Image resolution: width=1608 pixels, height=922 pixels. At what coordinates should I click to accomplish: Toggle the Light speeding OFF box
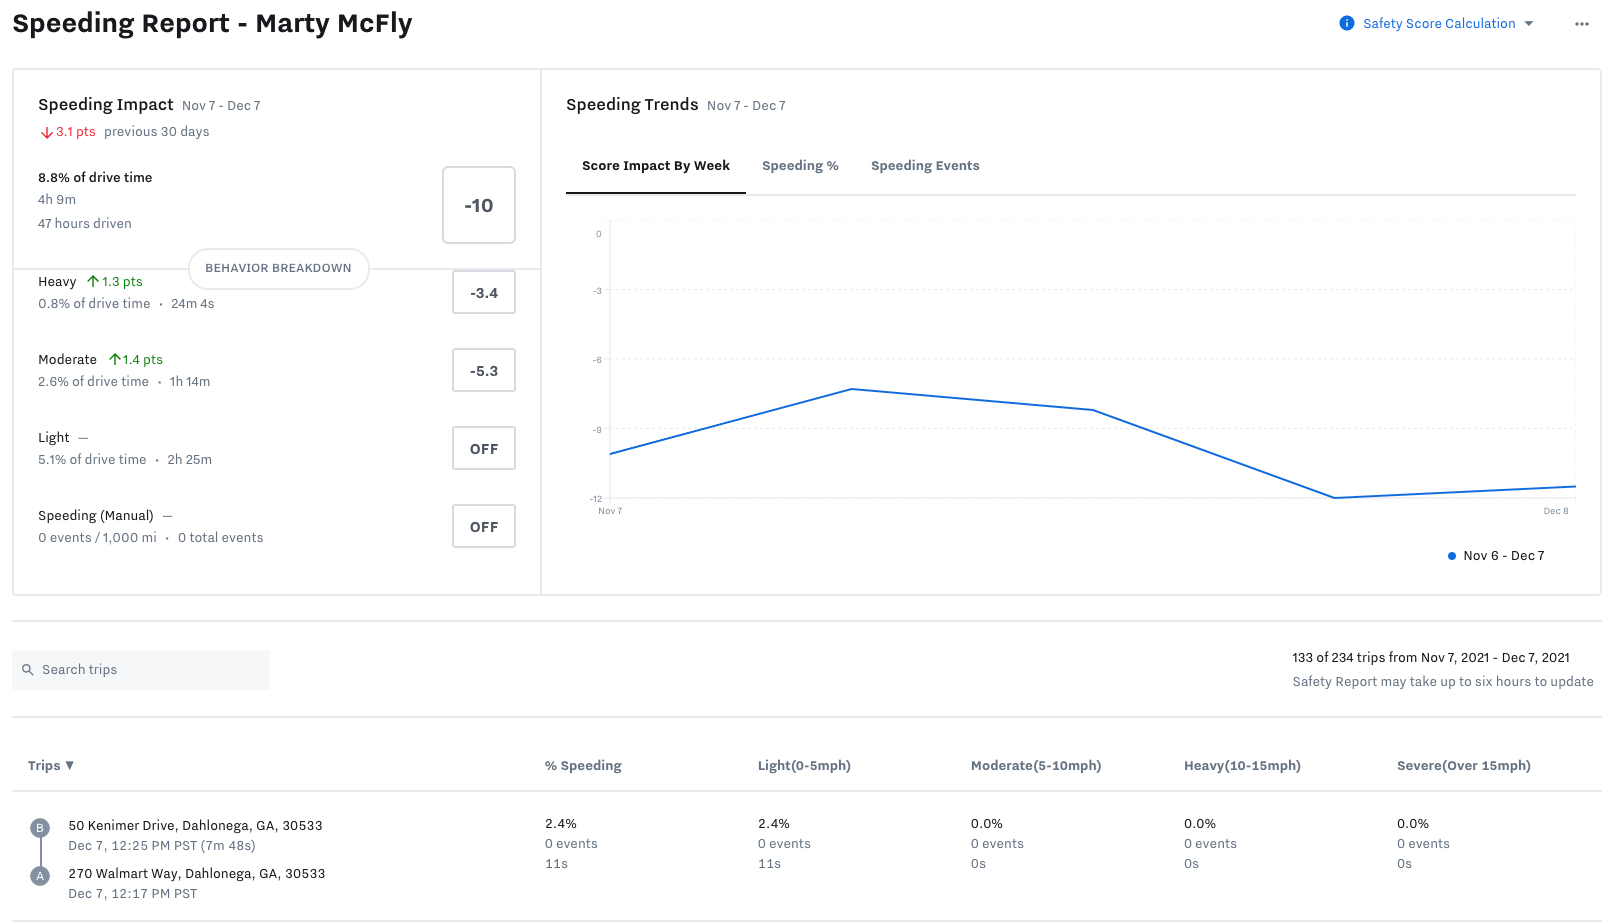[484, 449]
